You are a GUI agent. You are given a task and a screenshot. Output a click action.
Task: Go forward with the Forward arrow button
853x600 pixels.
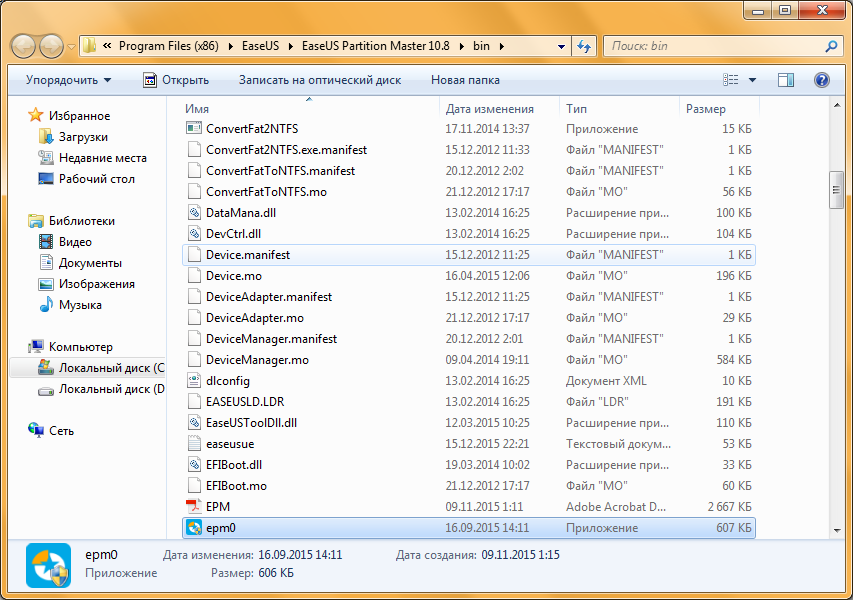[x=52, y=47]
